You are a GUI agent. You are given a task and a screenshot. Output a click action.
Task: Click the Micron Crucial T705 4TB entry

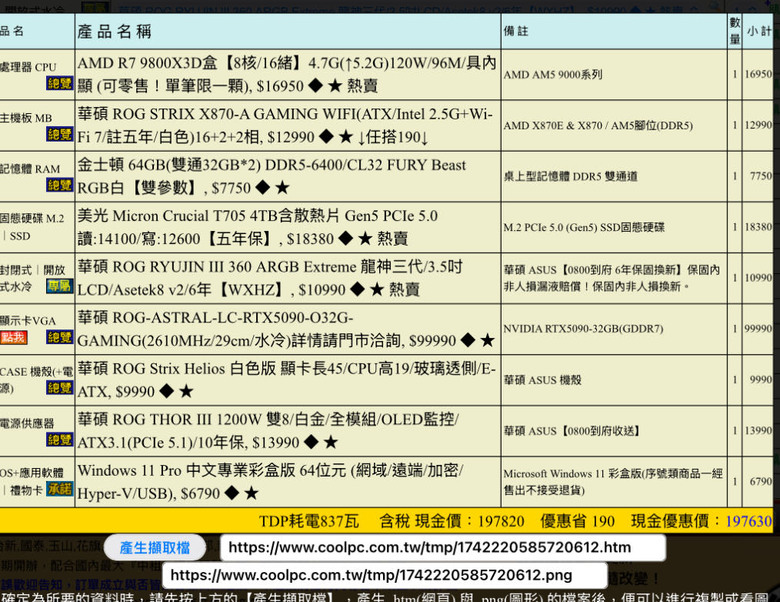point(258,227)
